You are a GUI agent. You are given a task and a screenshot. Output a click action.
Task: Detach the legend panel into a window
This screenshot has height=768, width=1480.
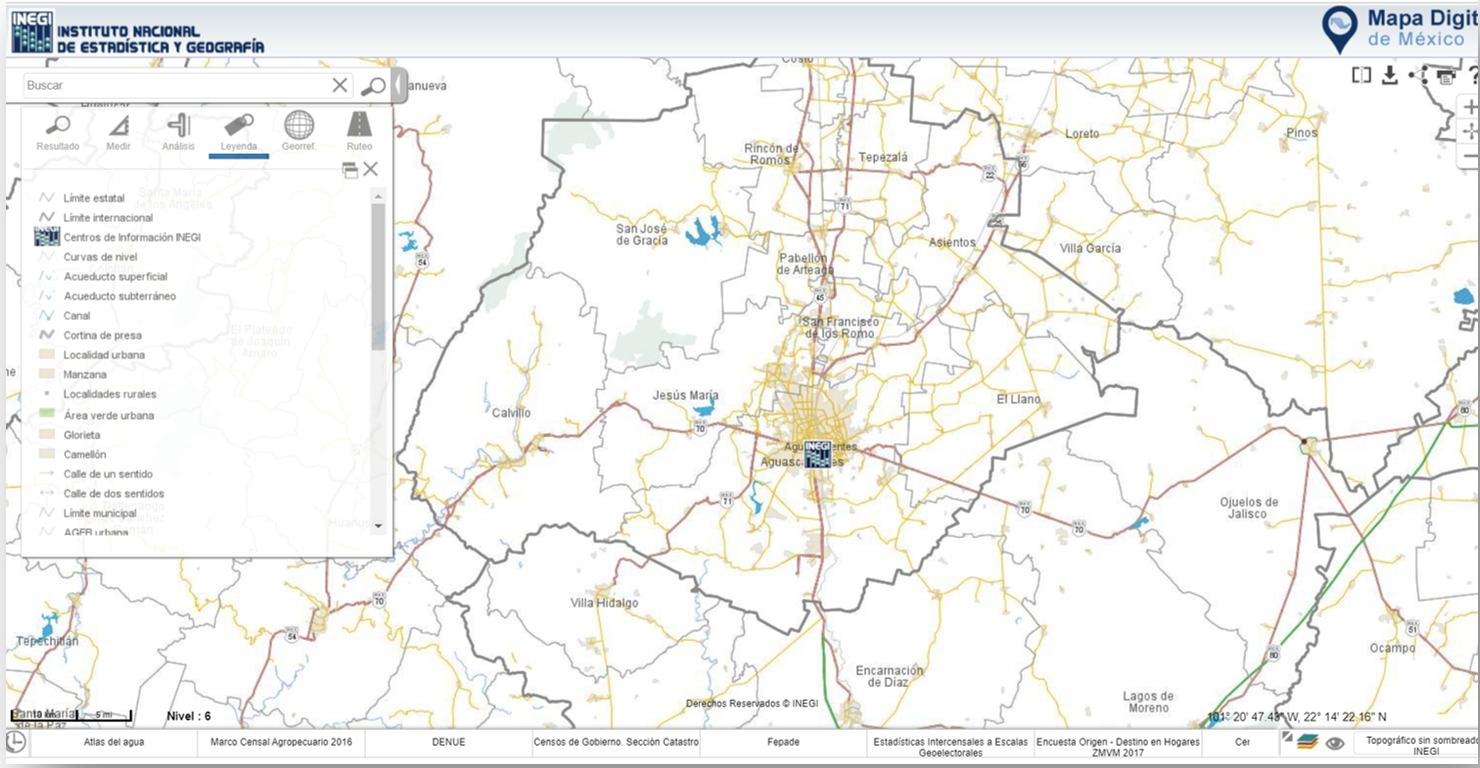(x=350, y=170)
